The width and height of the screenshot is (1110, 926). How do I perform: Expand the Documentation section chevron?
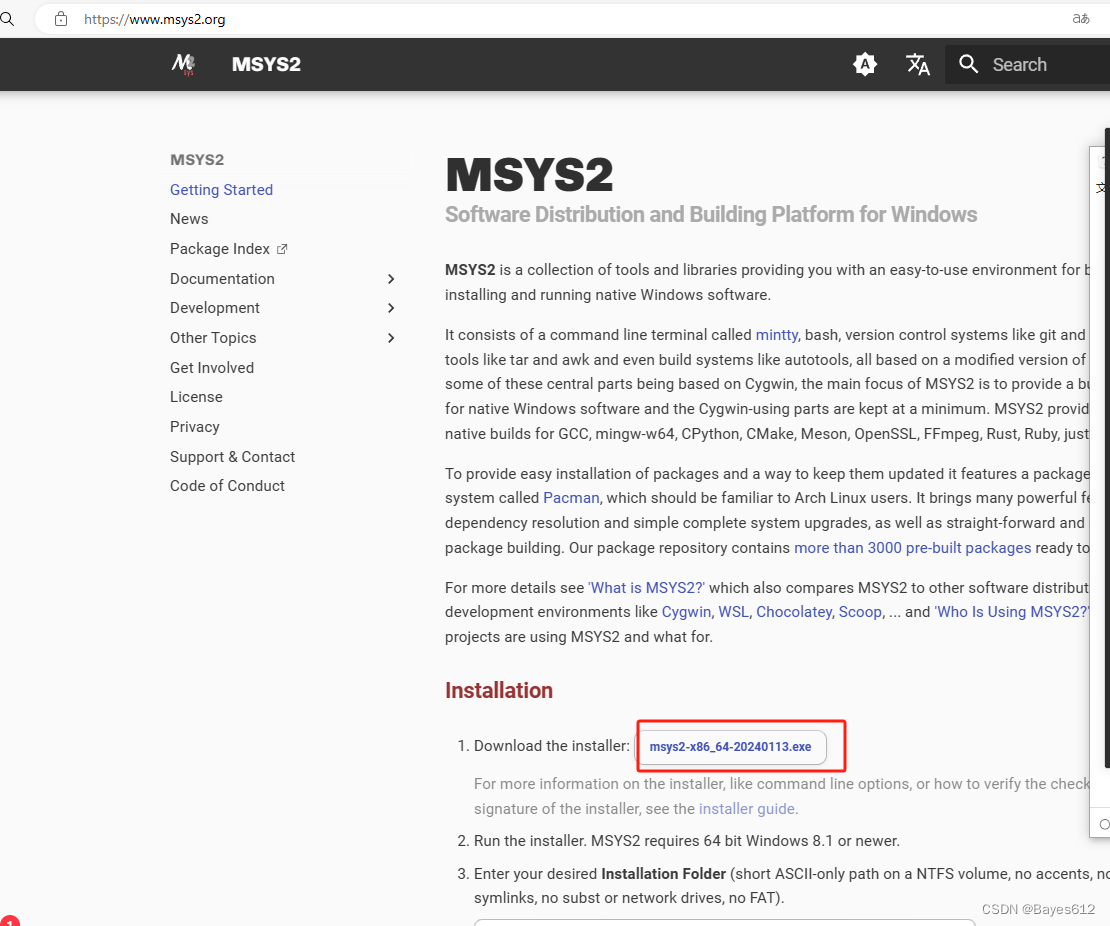click(391, 278)
